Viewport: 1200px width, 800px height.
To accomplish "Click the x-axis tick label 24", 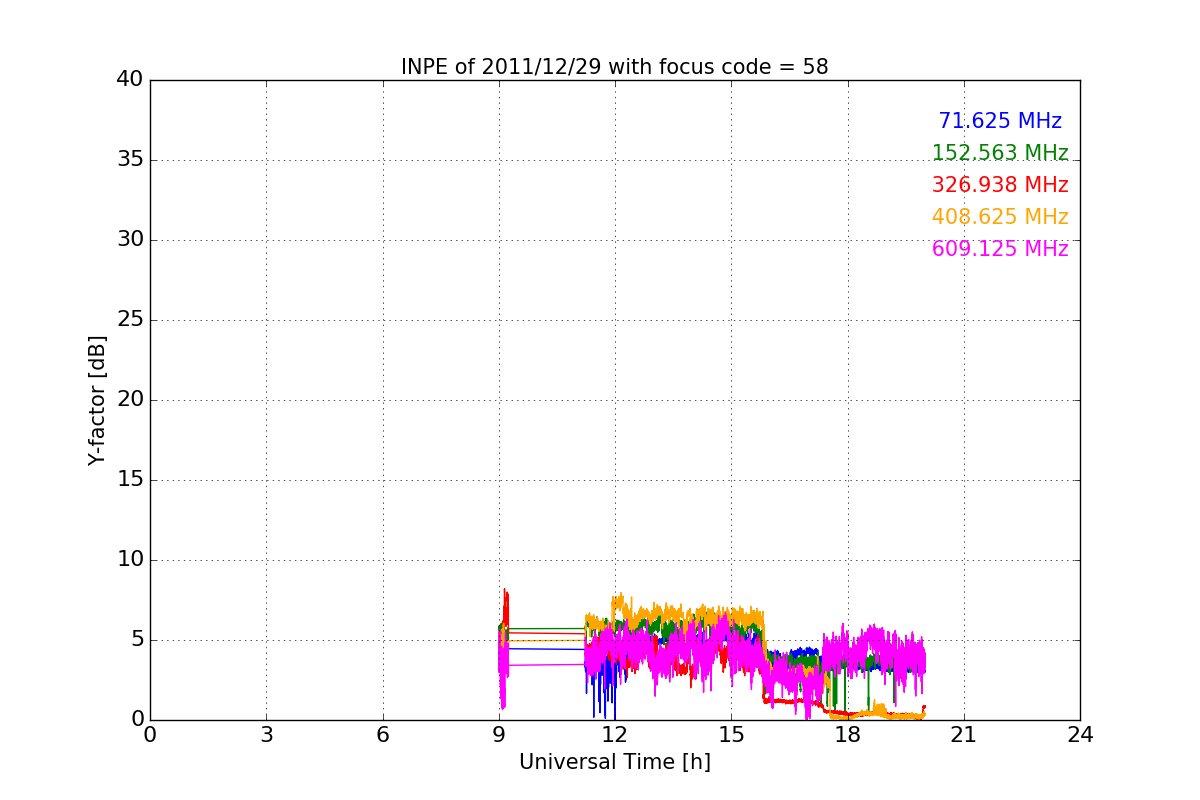I will click(1080, 735).
